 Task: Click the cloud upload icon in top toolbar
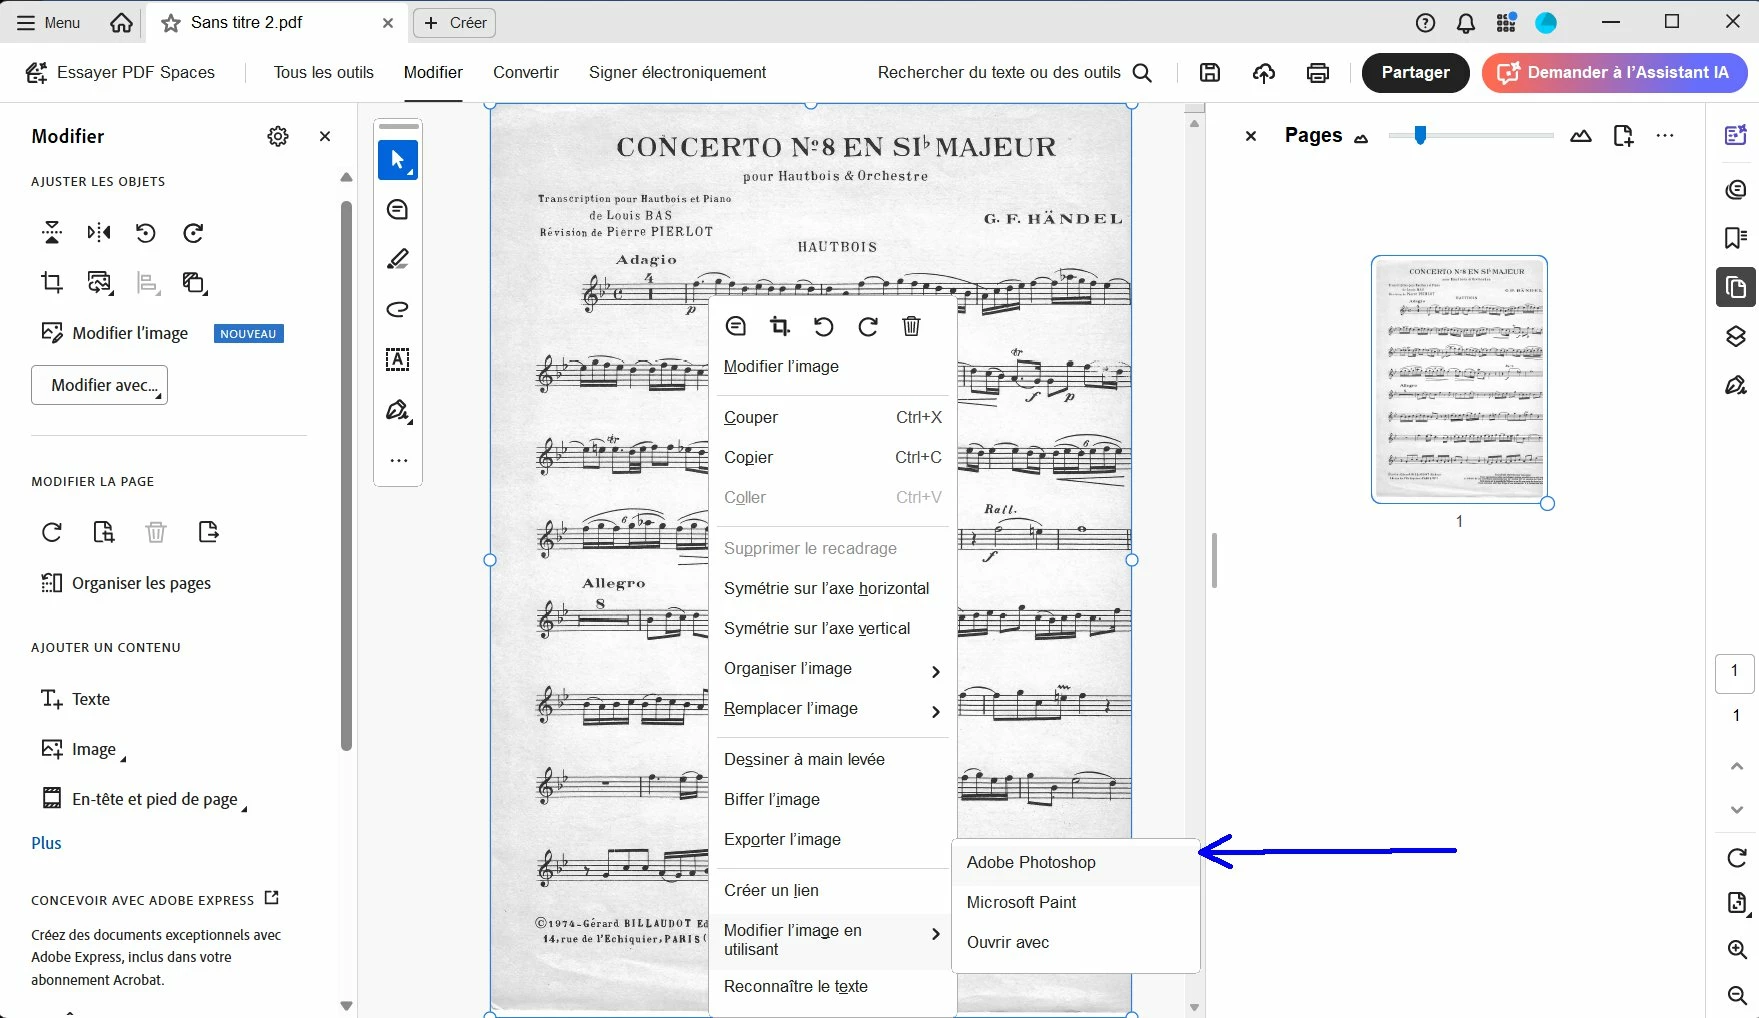coord(1264,72)
